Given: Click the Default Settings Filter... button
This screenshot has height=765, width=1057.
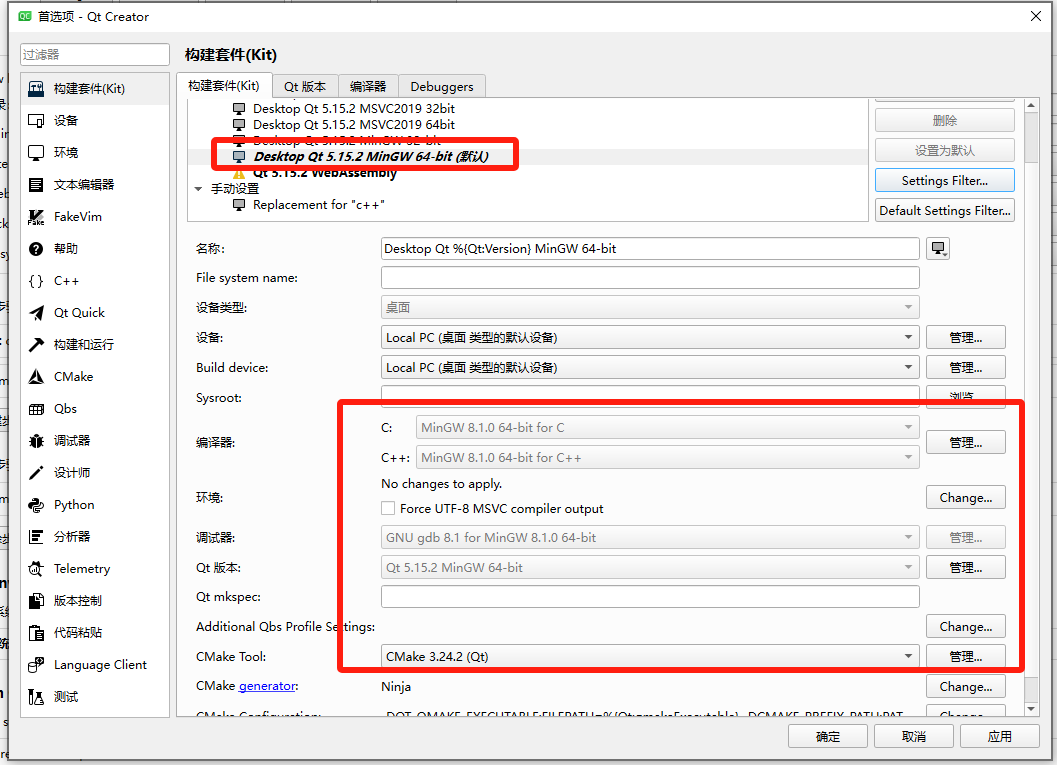Looking at the screenshot, I should [944, 210].
